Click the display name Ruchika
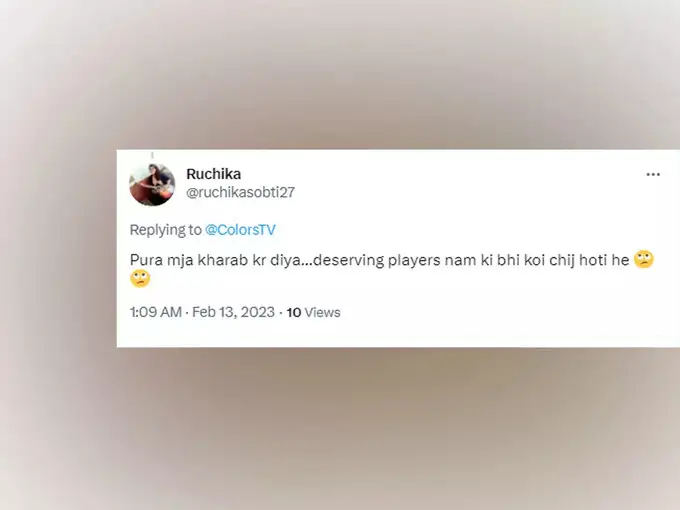Screen dimensions: 680x510 [213, 174]
